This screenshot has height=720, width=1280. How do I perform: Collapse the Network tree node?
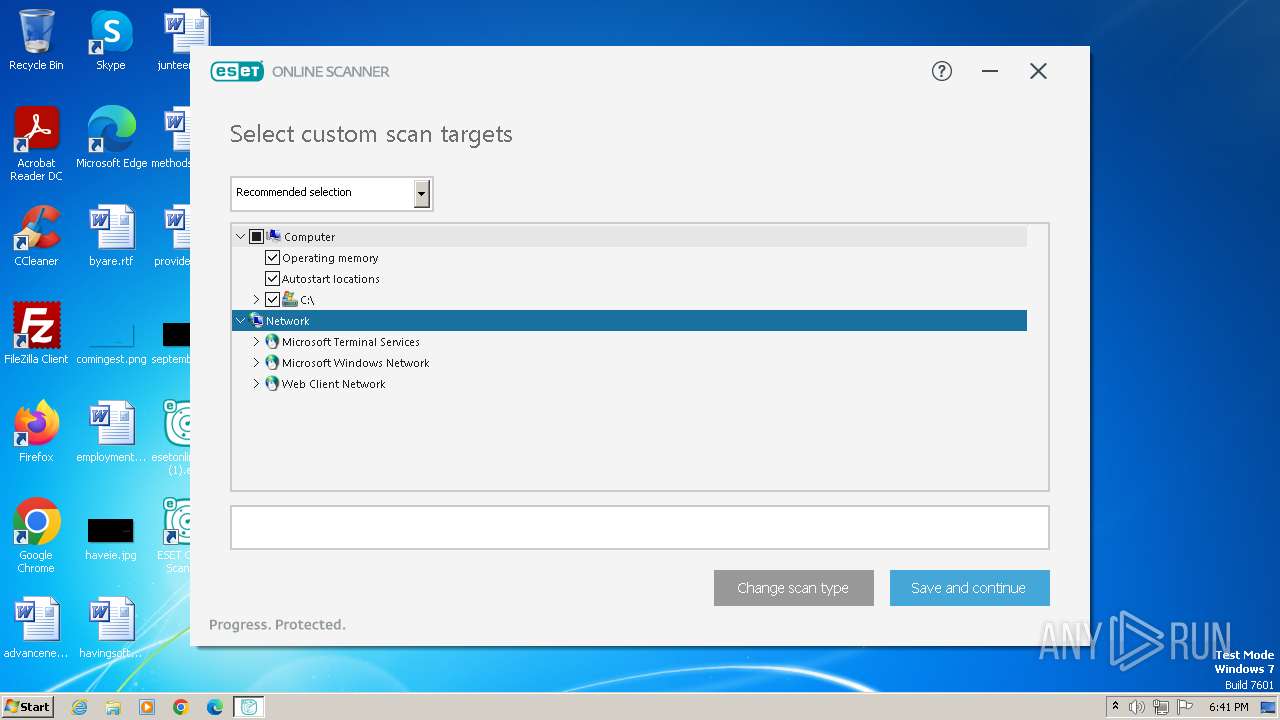[240, 321]
